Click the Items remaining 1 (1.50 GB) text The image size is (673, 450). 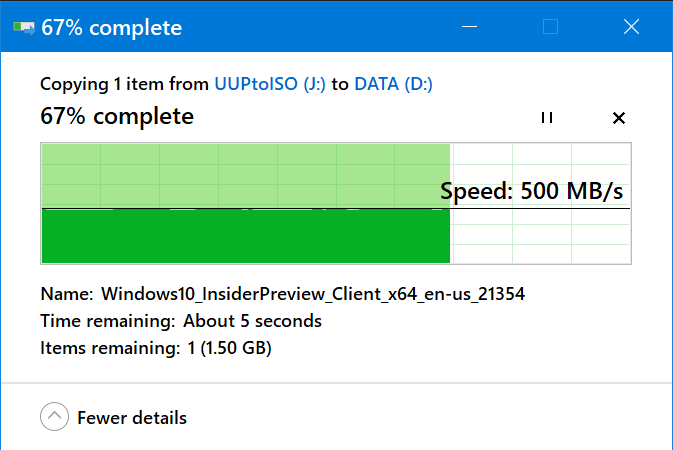point(156,348)
